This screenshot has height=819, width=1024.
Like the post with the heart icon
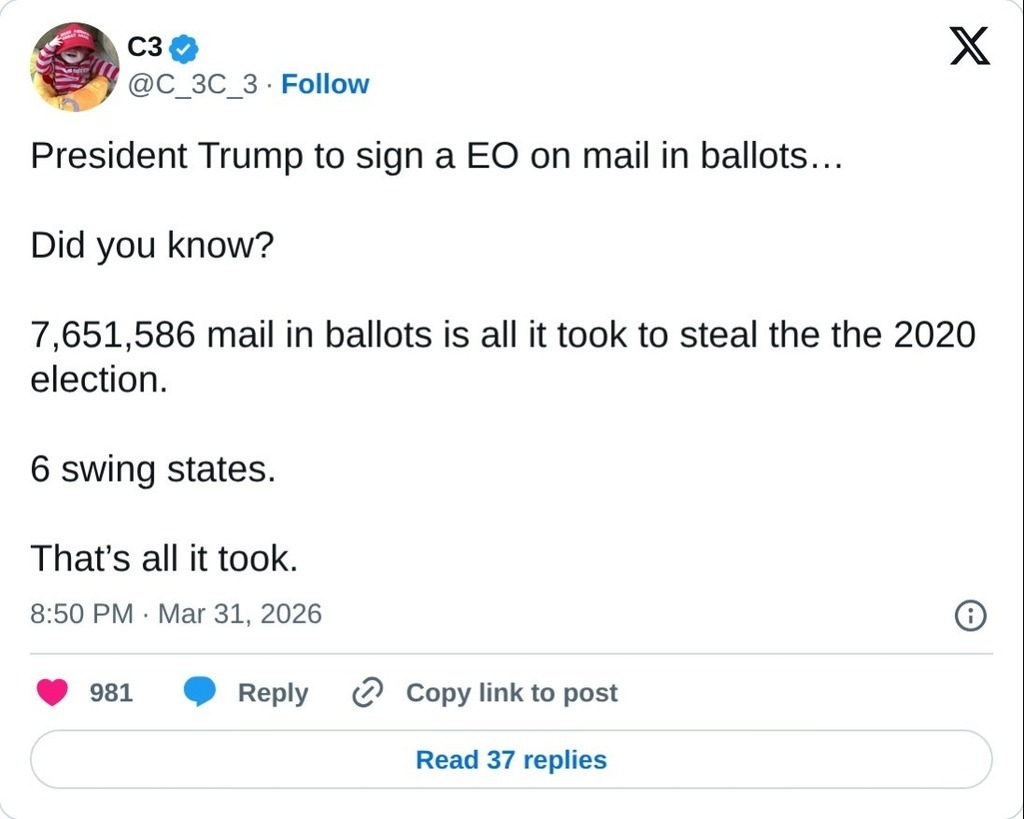click(52, 692)
